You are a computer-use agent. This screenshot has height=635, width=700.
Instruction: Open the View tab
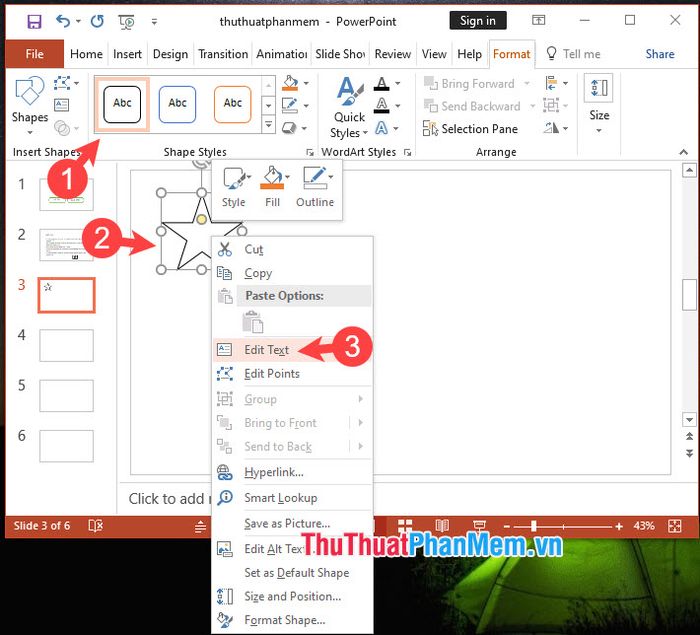point(434,54)
